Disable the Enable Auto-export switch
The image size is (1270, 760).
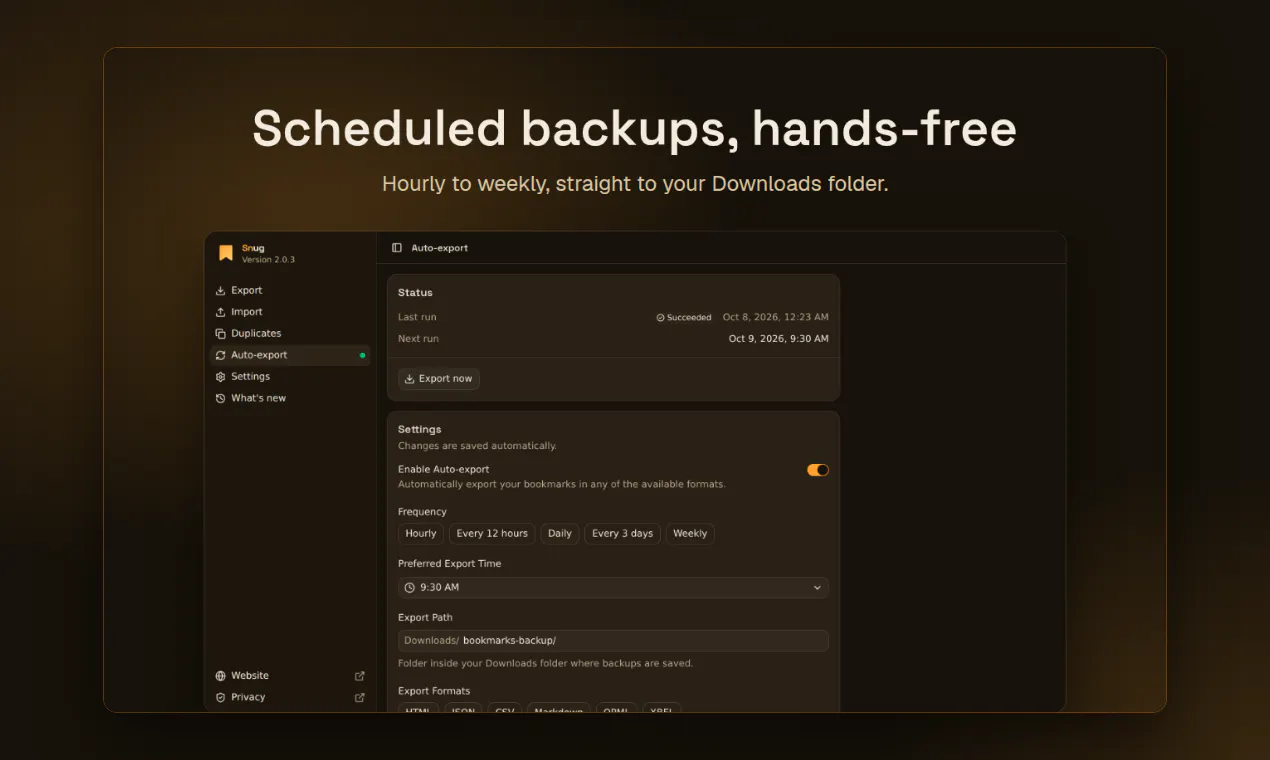click(x=818, y=470)
